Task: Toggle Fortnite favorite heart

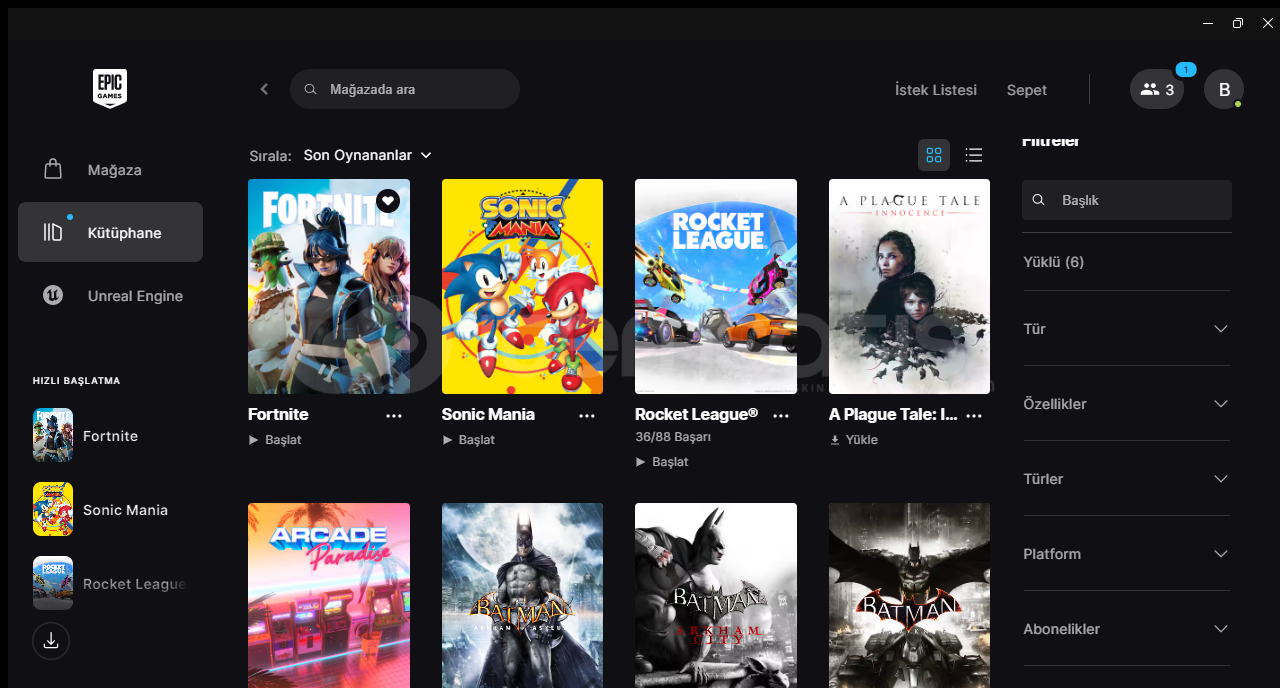Action: click(x=388, y=201)
